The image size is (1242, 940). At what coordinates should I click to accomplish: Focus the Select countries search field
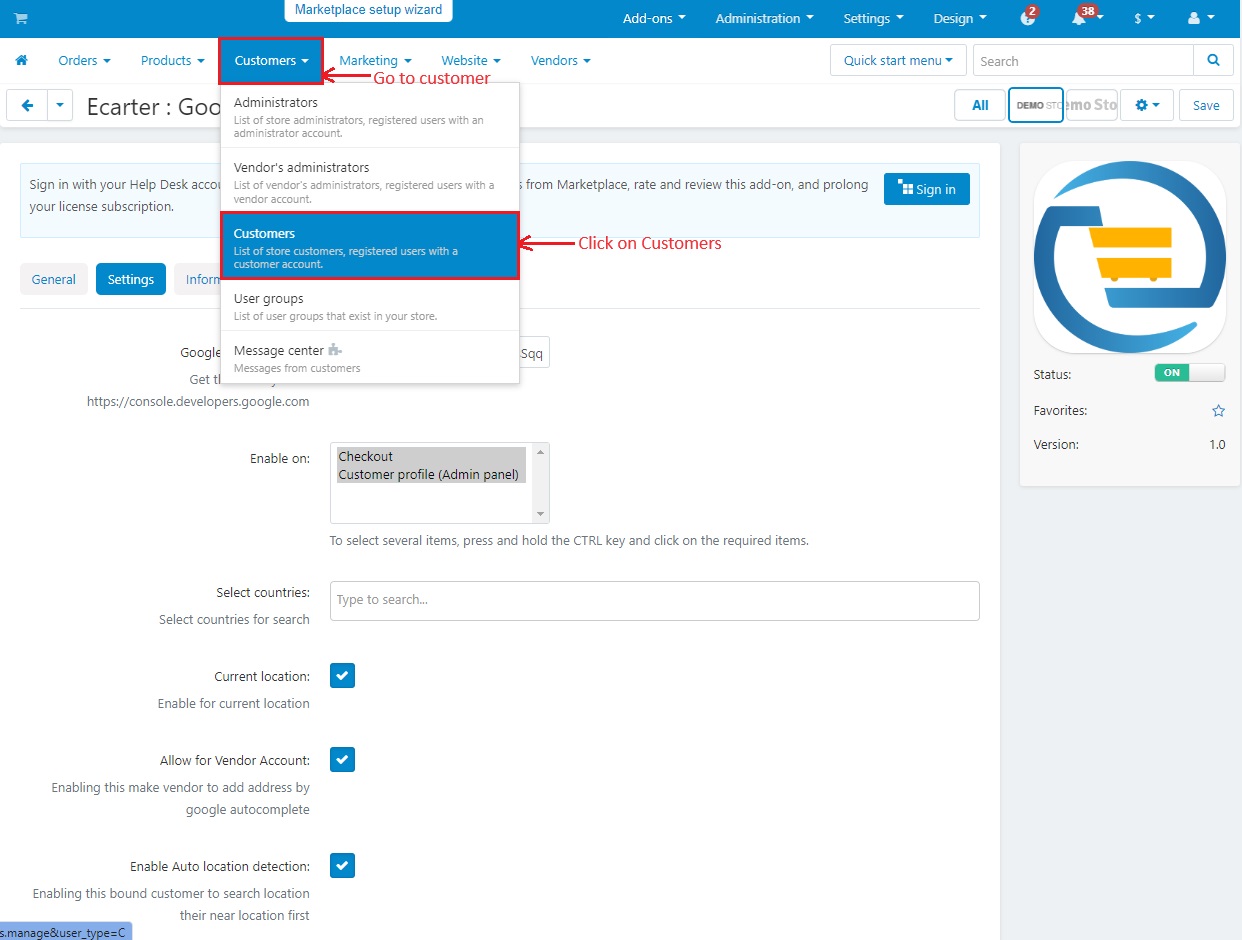tap(655, 600)
